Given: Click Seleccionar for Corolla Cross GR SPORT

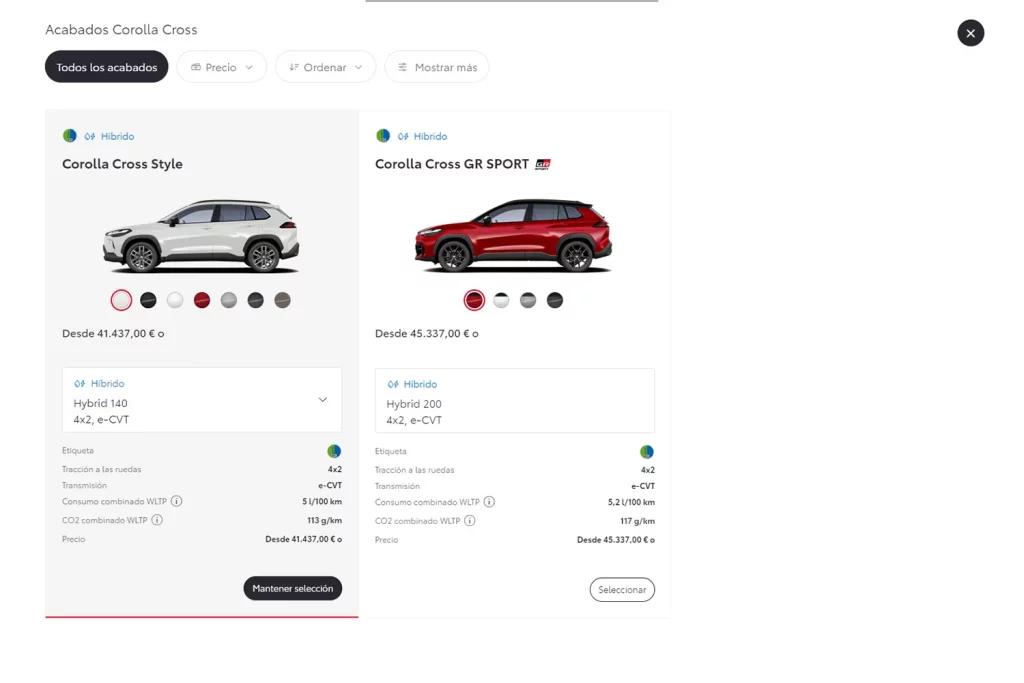Looking at the screenshot, I should [622, 590].
